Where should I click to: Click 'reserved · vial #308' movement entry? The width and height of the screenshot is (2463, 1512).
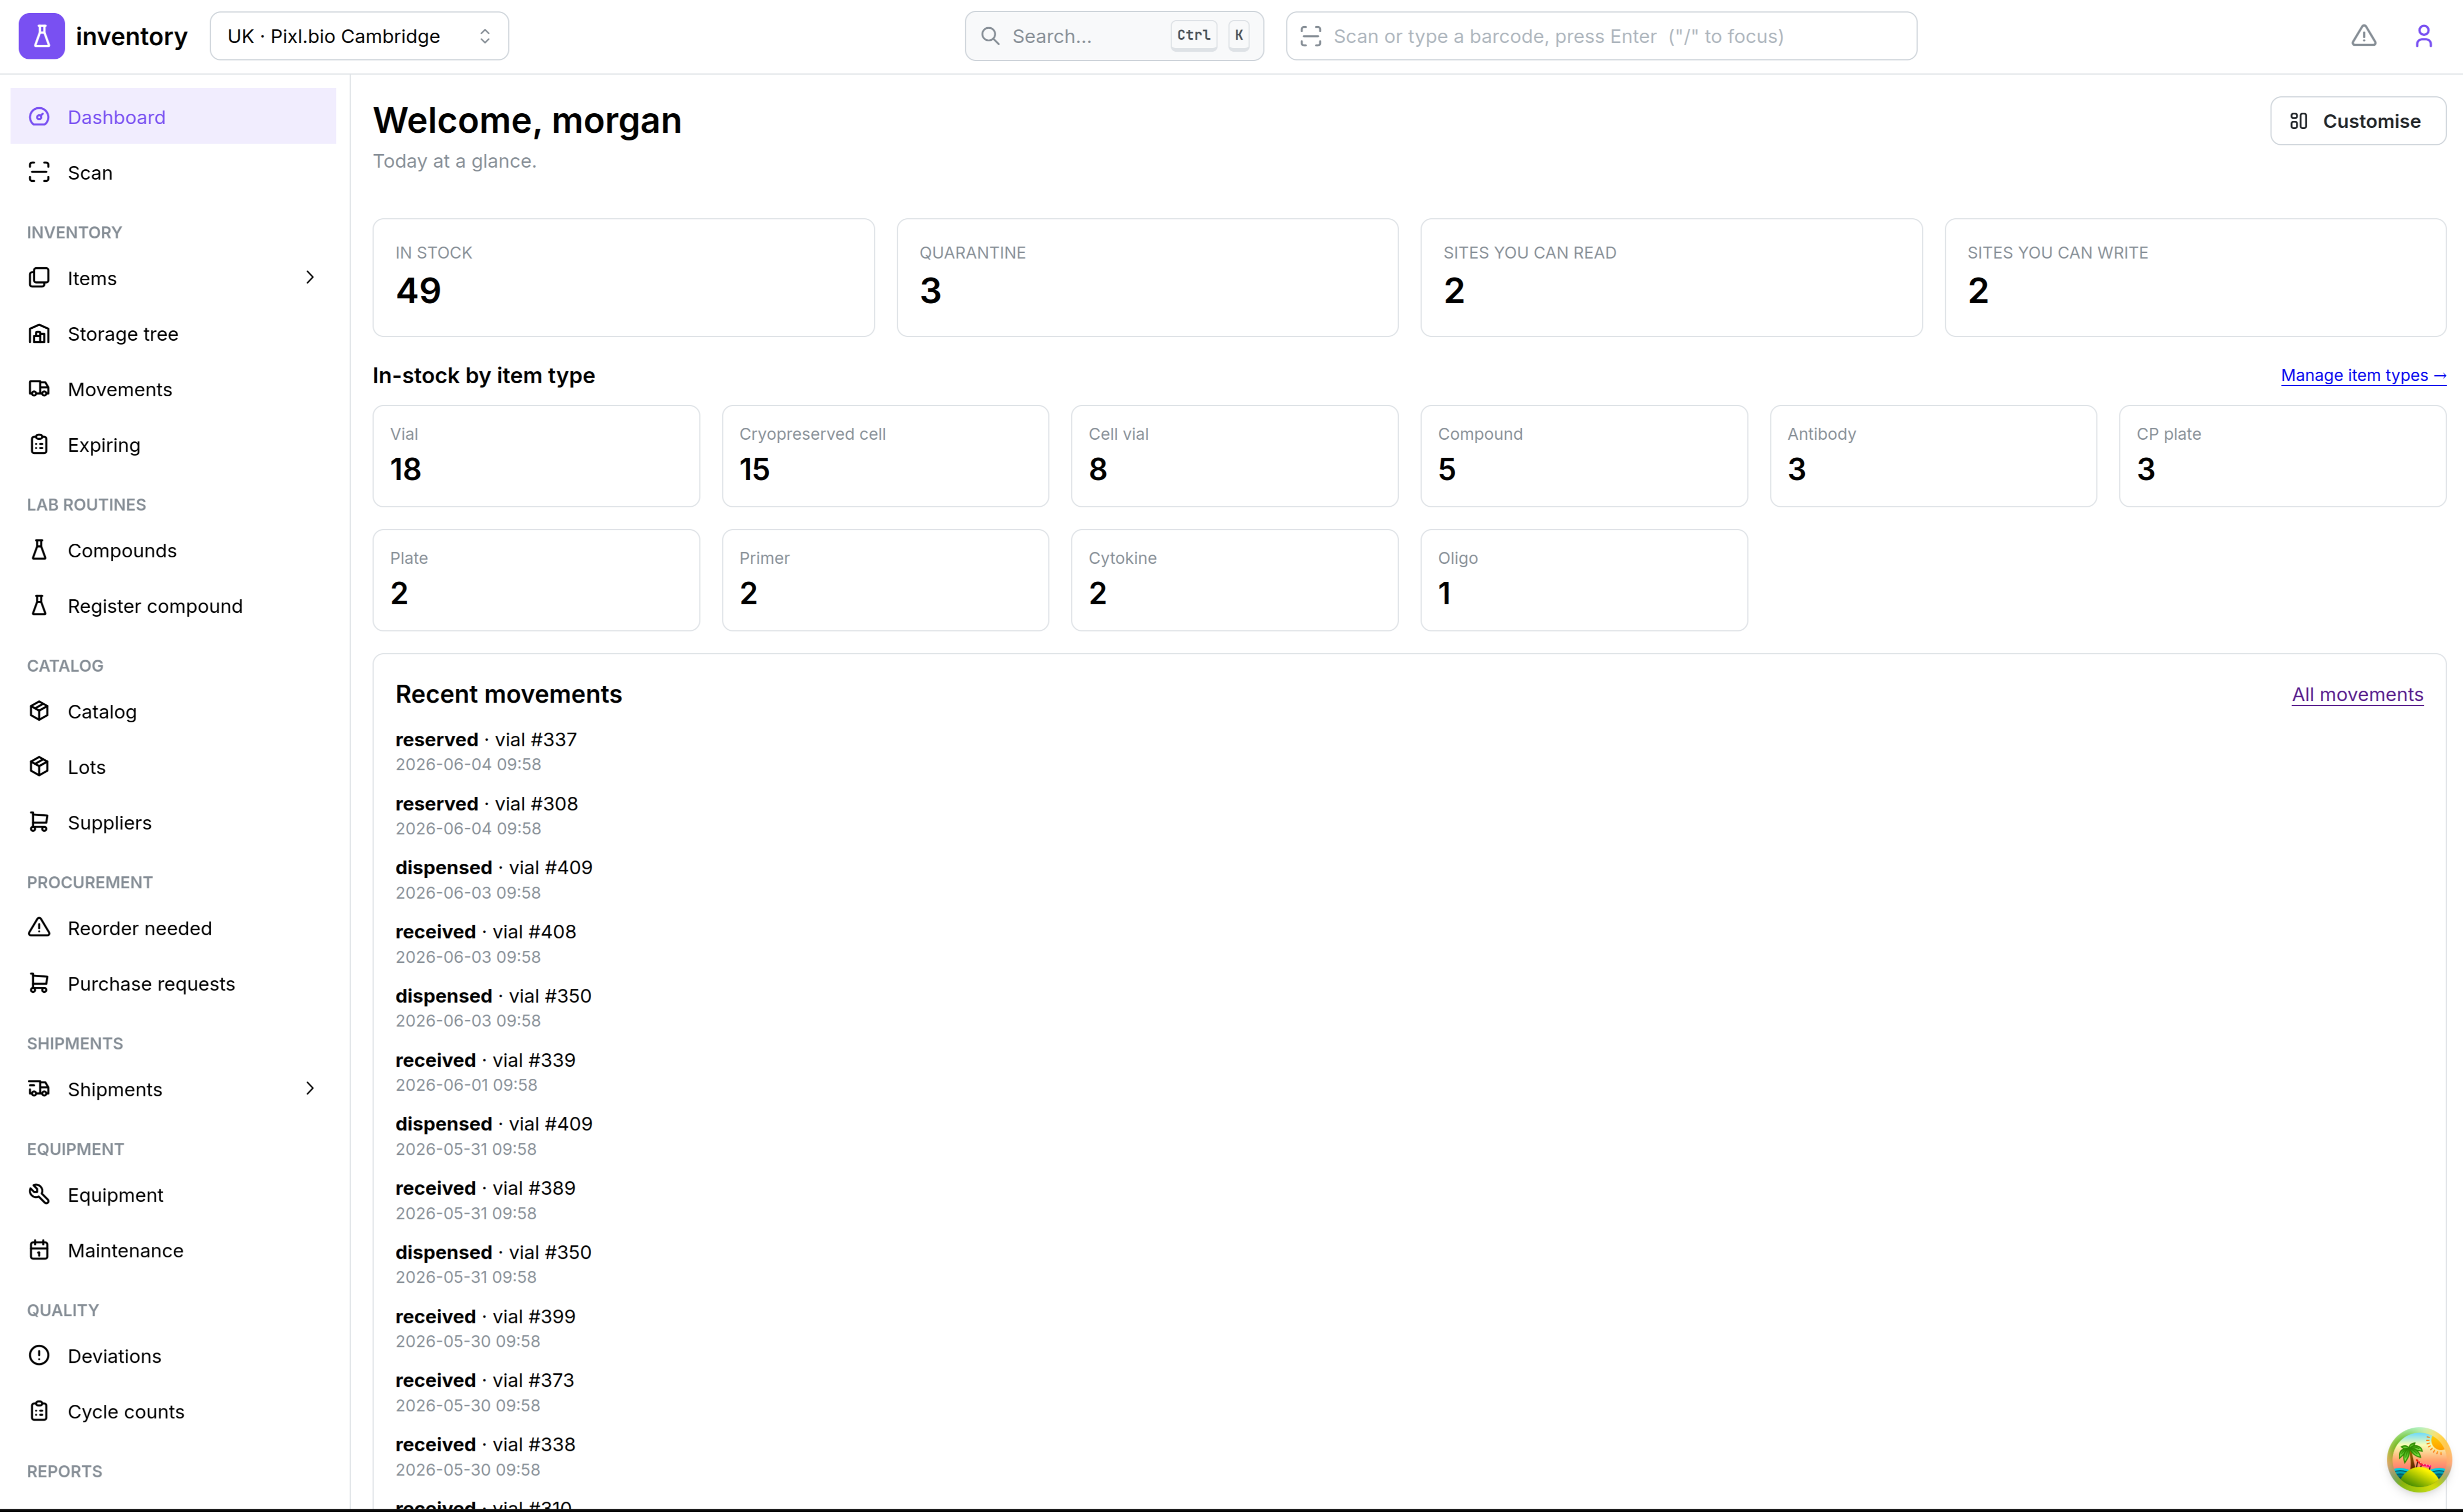[486, 803]
